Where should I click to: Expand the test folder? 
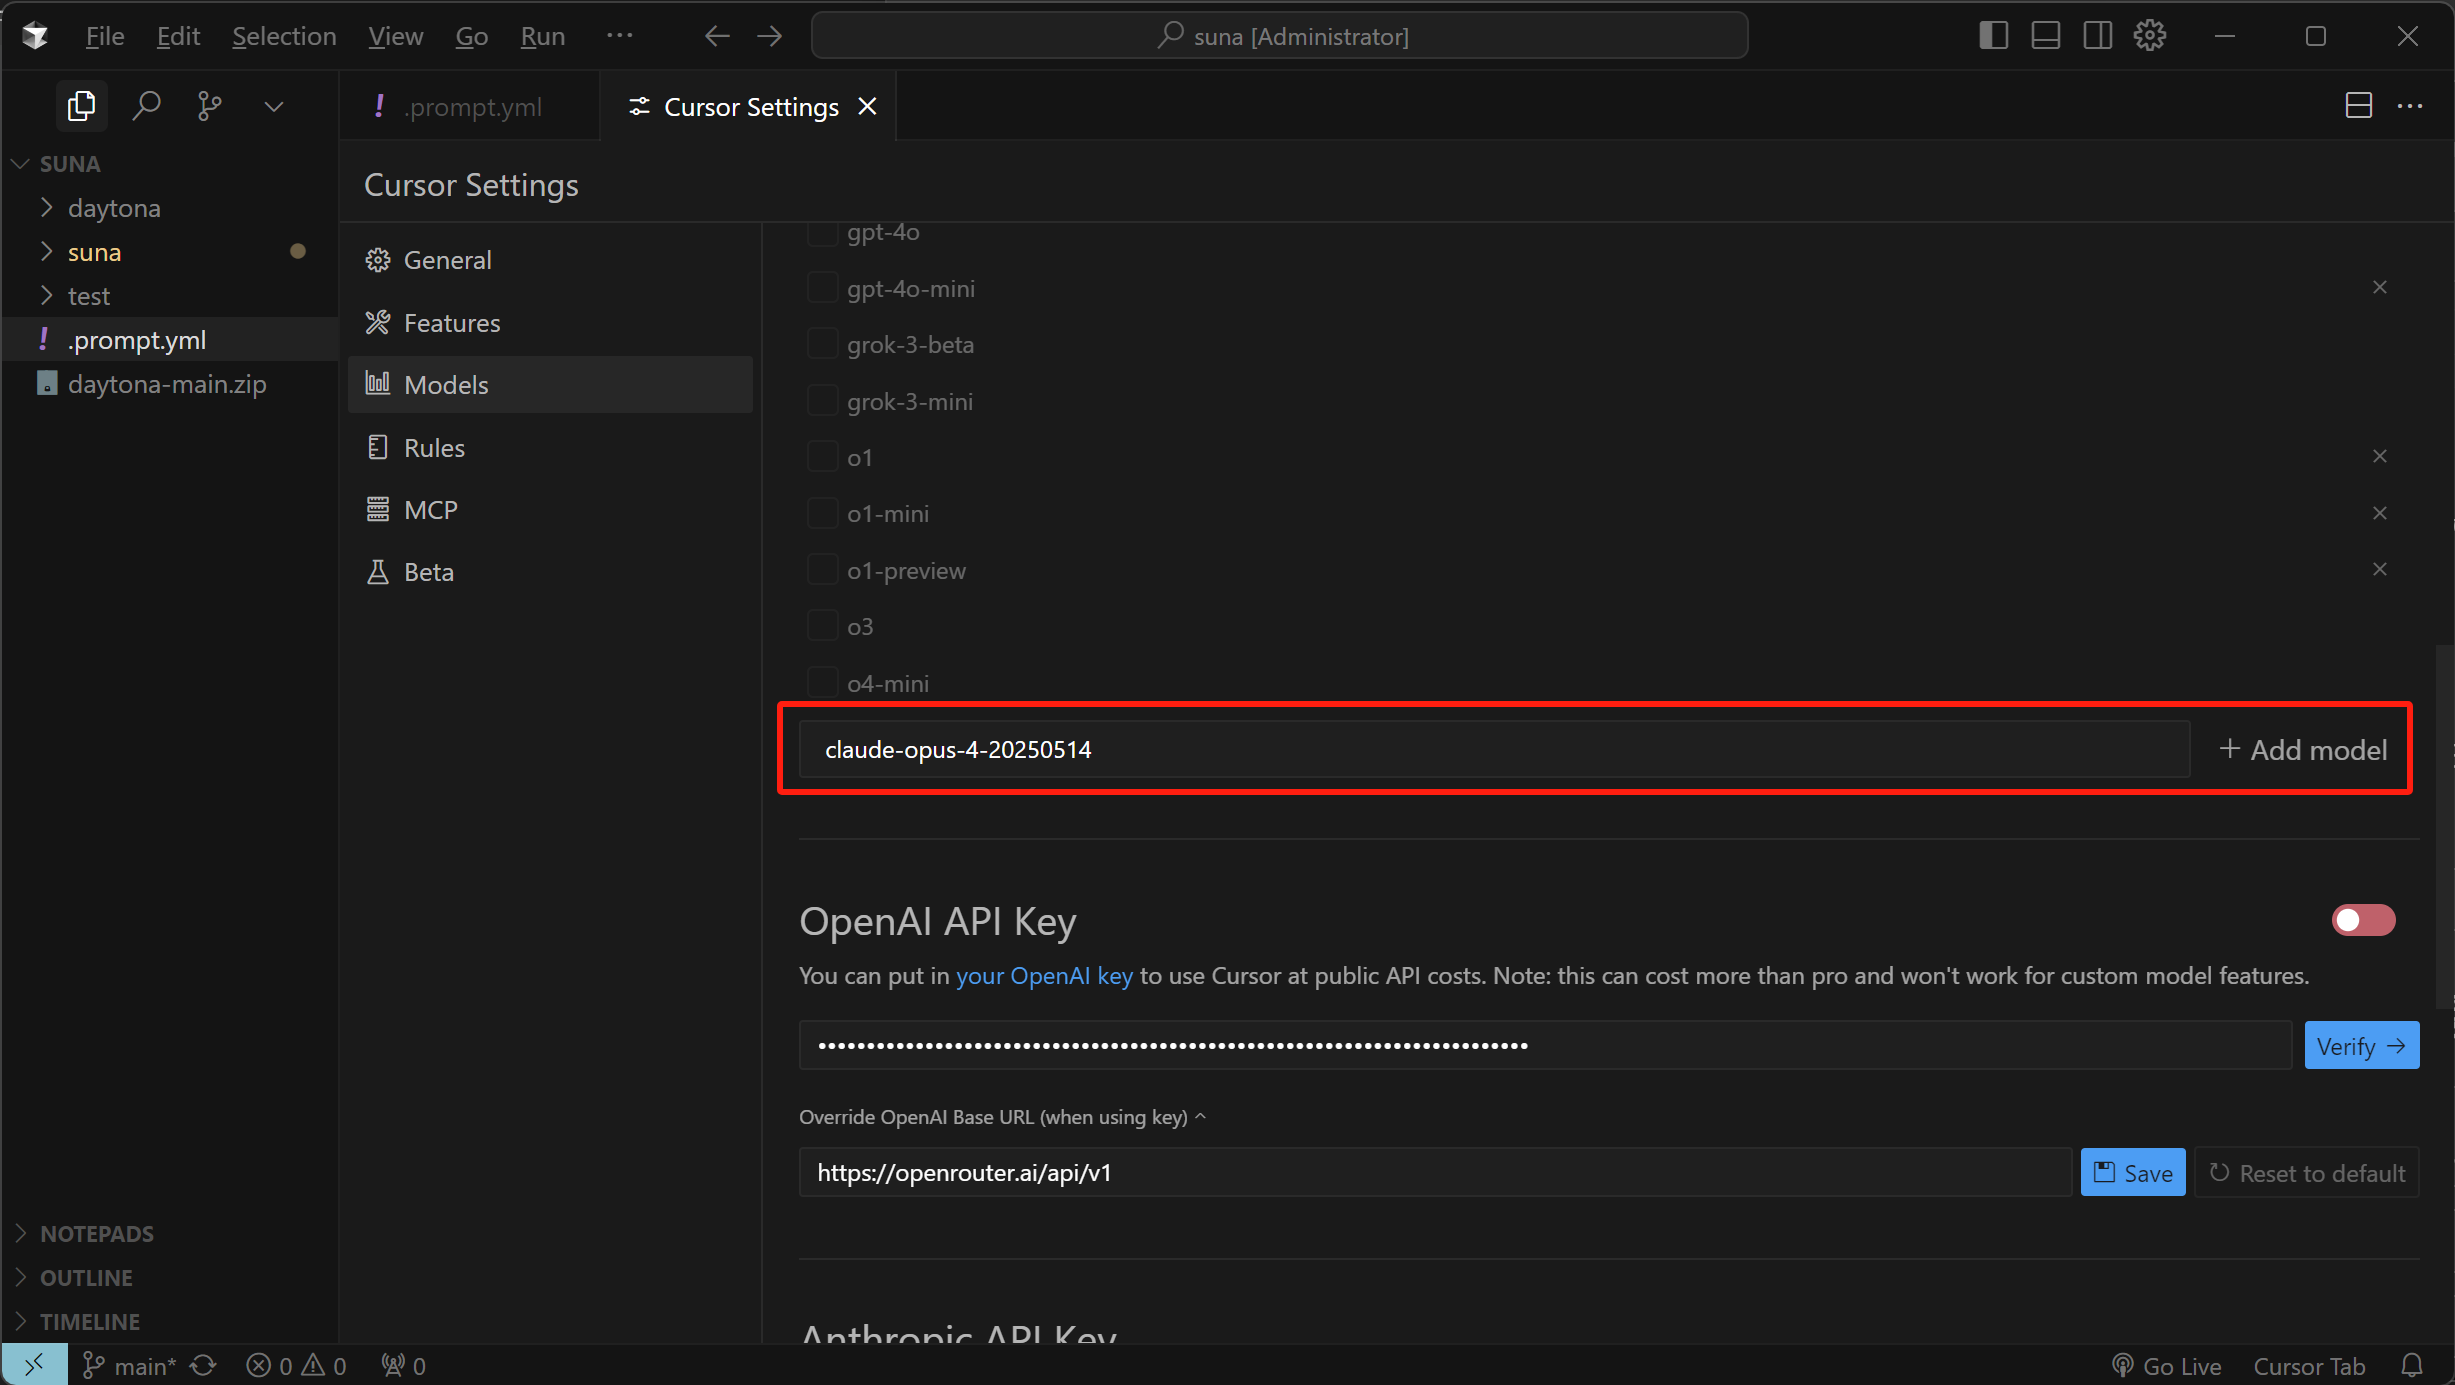46,296
